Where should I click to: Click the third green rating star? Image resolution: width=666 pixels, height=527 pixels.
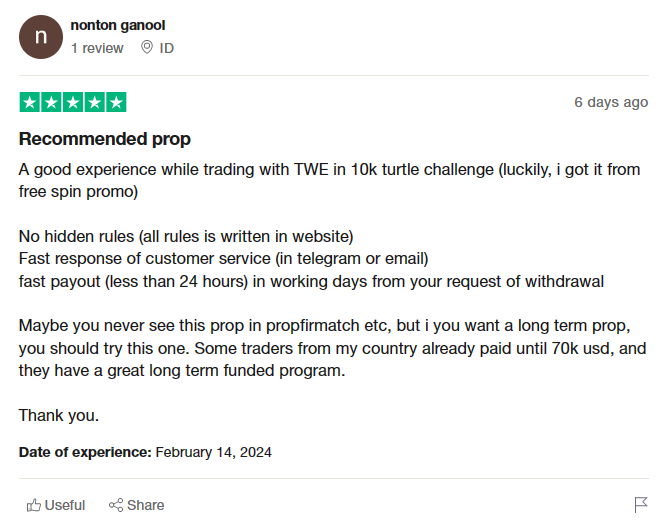pos(73,102)
